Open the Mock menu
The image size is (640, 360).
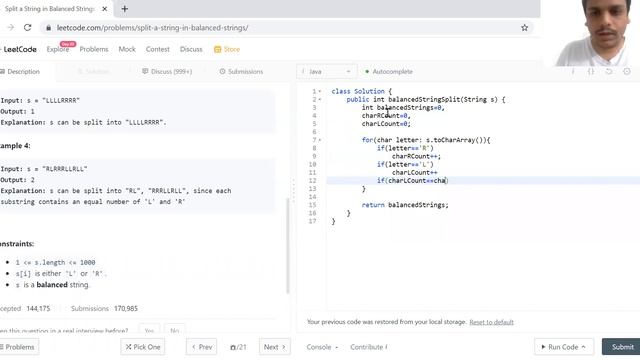pyautogui.click(x=127, y=49)
